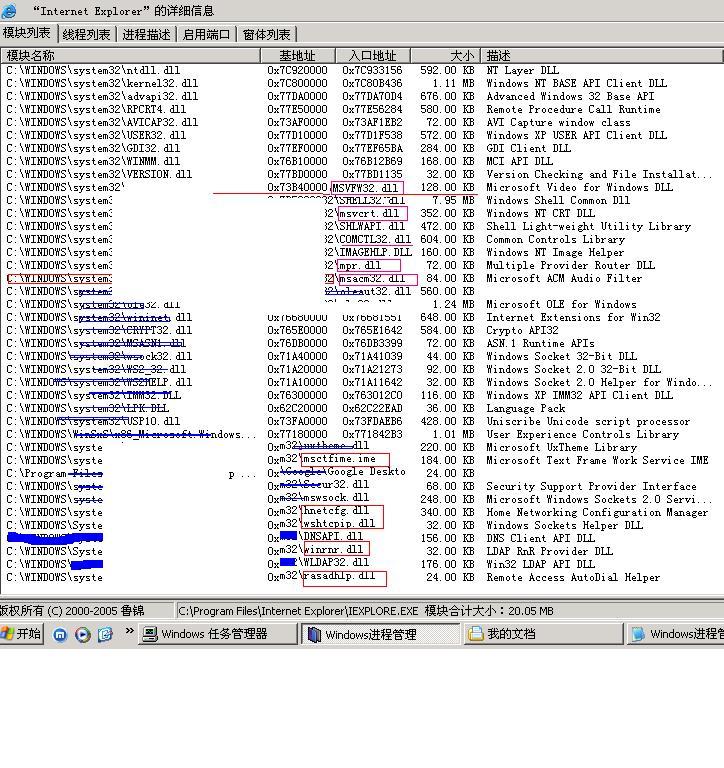This screenshot has width=724, height=768.
Task: Select the GDI32.dll module row
Action: tap(362, 148)
